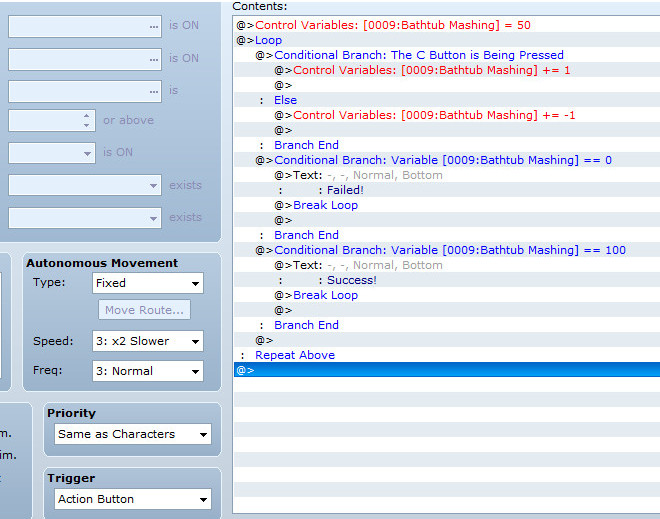Expand second 'exists' condition dropdown
The image size is (660, 519).
[85, 218]
